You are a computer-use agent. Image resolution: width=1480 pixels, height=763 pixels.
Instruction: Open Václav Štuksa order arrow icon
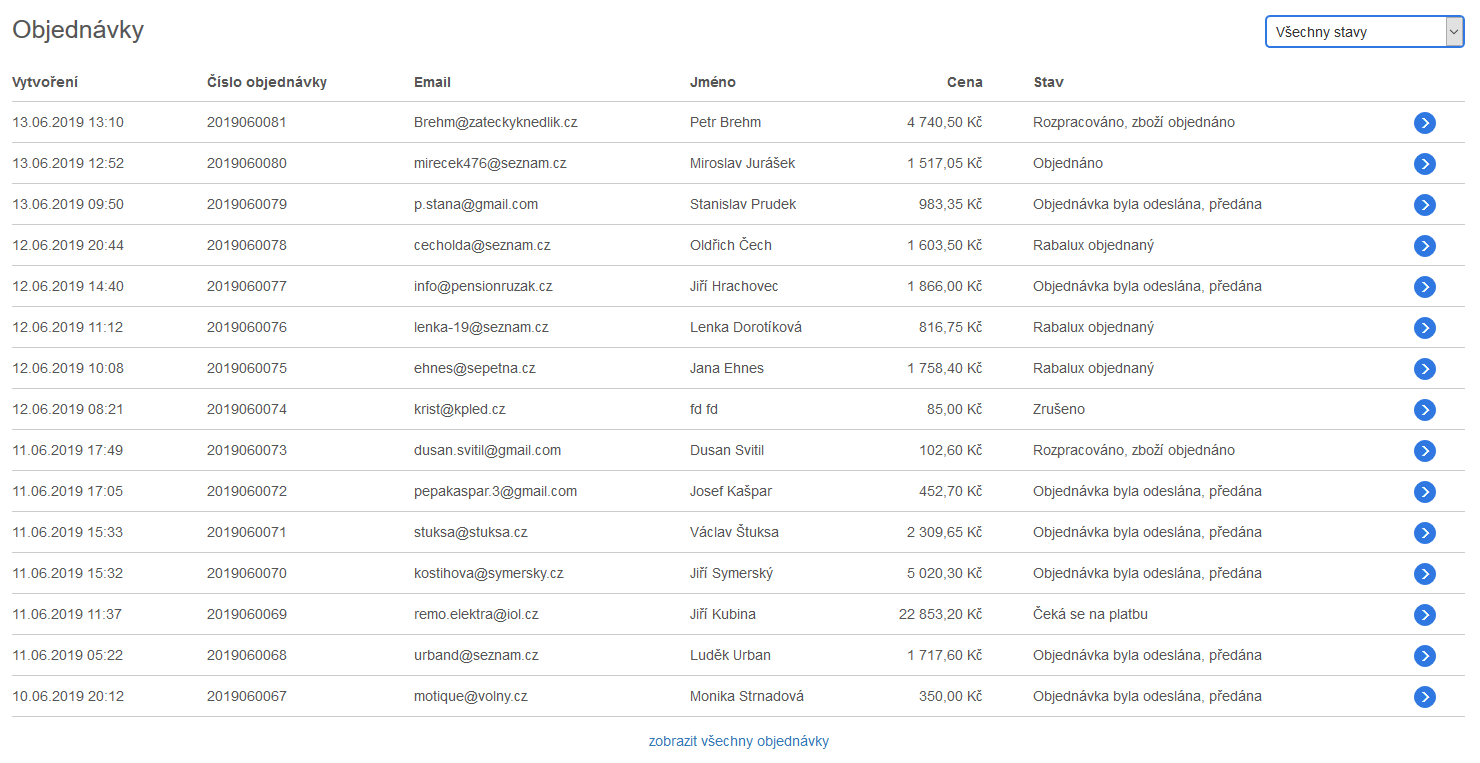click(1424, 533)
